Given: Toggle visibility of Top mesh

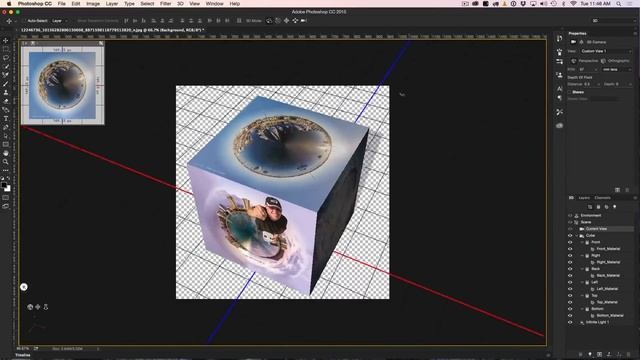Looking at the screenshot, I should tap(570, 296).
